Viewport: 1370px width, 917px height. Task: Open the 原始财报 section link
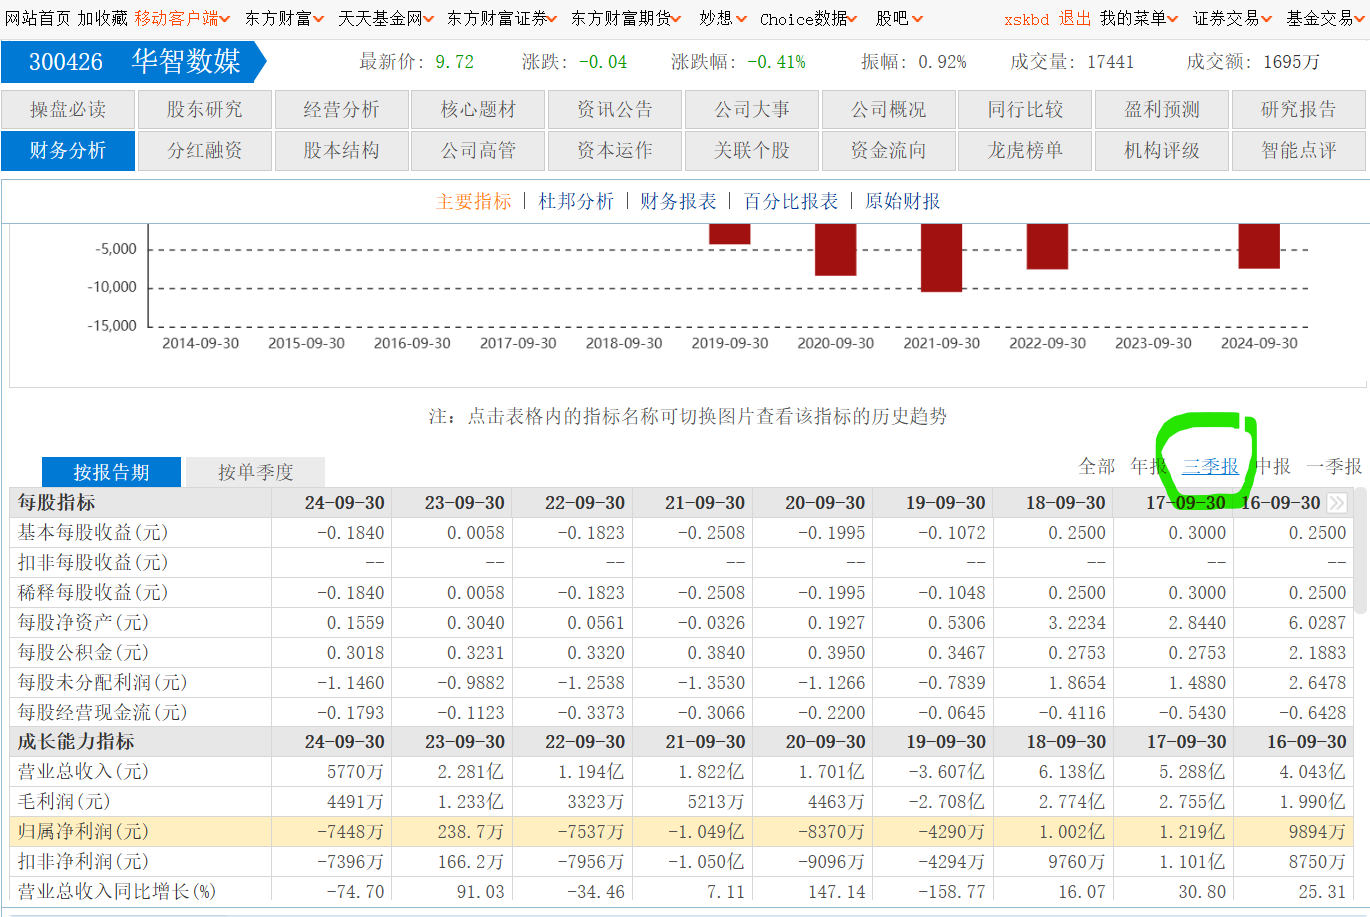[x=903, y=201]
